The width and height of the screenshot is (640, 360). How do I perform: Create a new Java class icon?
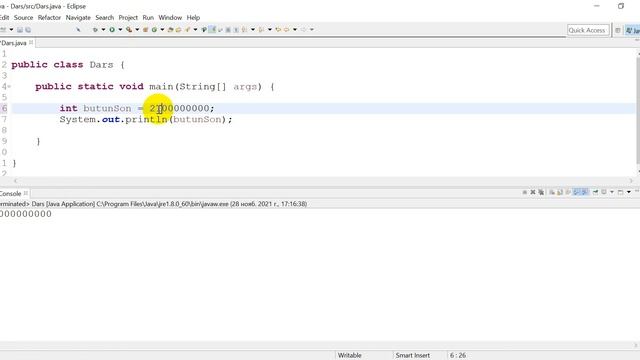pyautogui.click(x=154, y=29)
